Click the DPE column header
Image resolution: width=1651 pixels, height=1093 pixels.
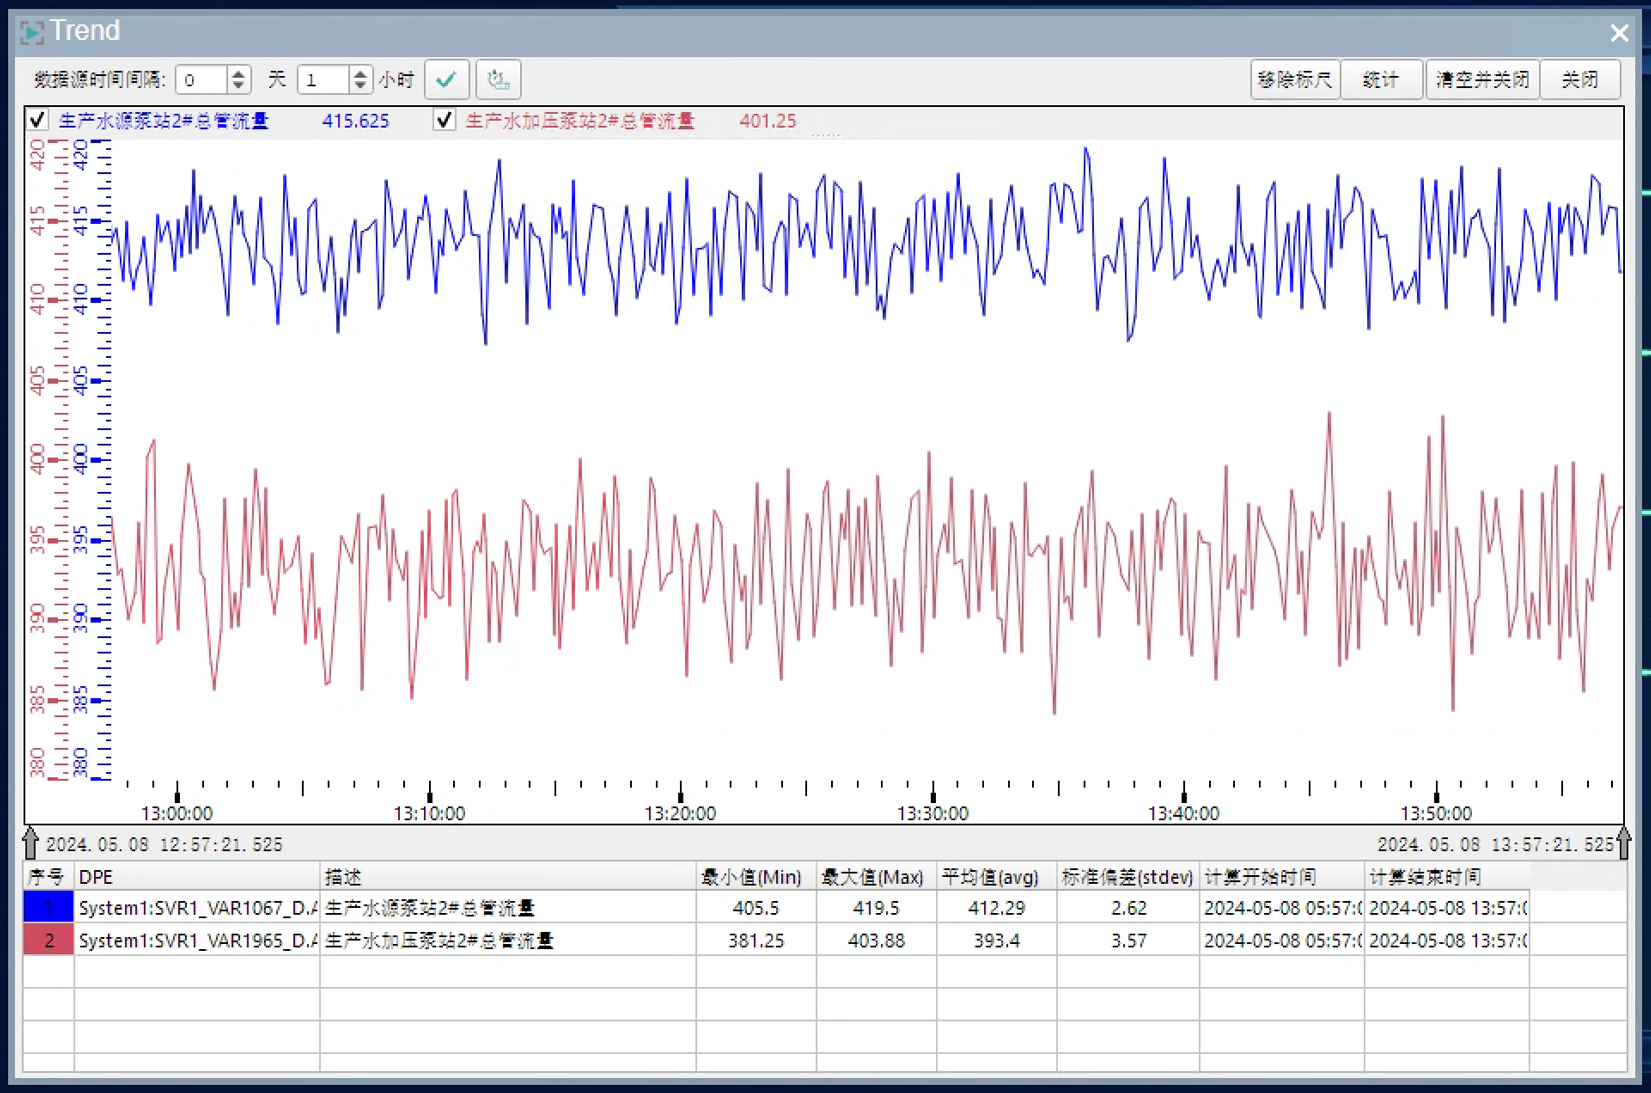pyautogui.click(x=197, y=877)
